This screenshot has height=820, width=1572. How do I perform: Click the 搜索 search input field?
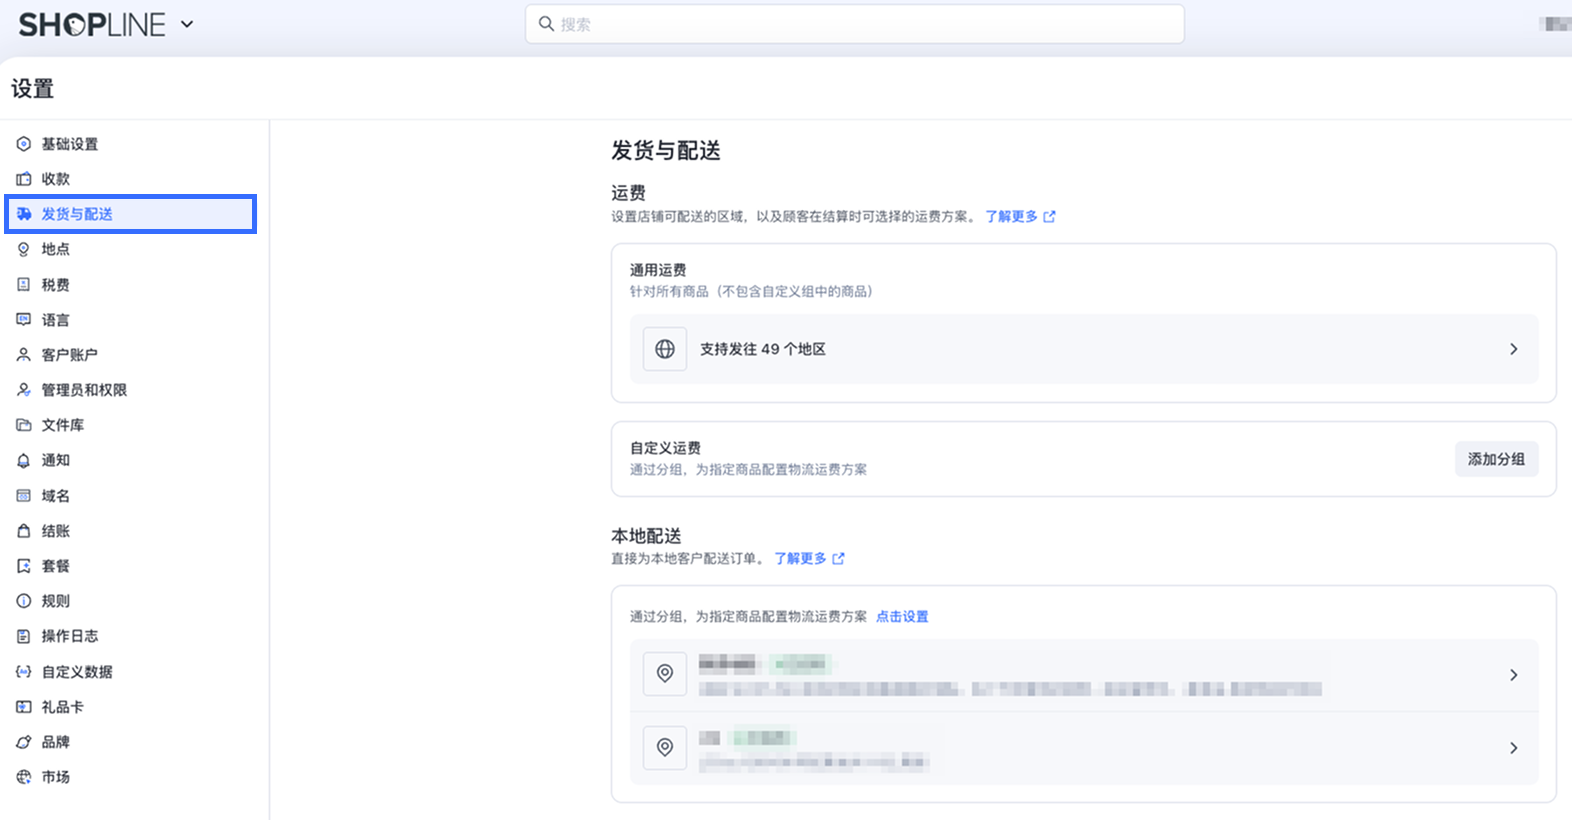pyautogui.click(x=855, y=24)
